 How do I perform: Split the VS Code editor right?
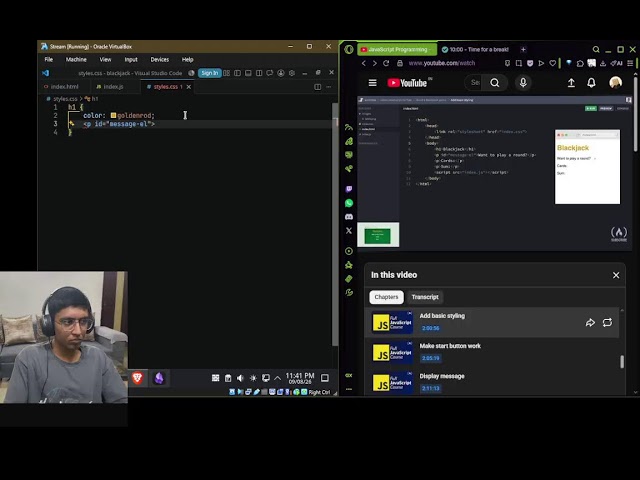tap(318, 87)
